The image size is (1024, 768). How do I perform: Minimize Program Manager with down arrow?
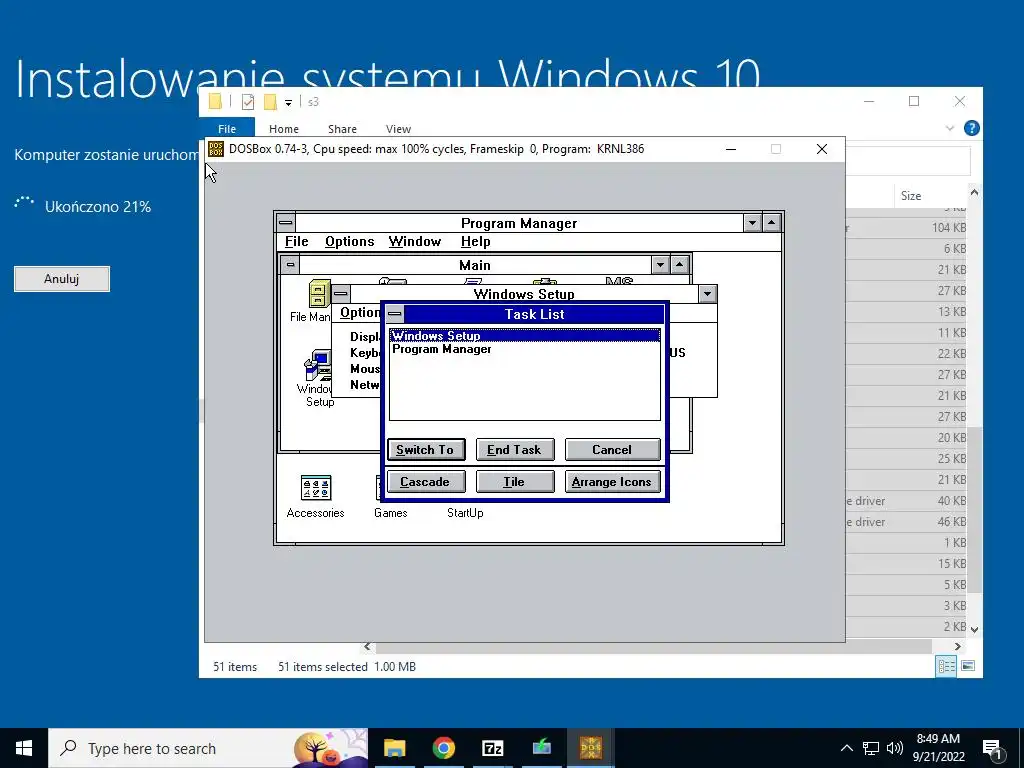pos(752,223)
